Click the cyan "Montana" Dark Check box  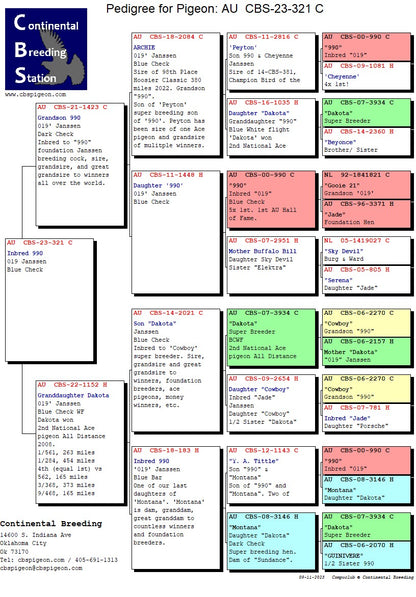pos(271,541)
